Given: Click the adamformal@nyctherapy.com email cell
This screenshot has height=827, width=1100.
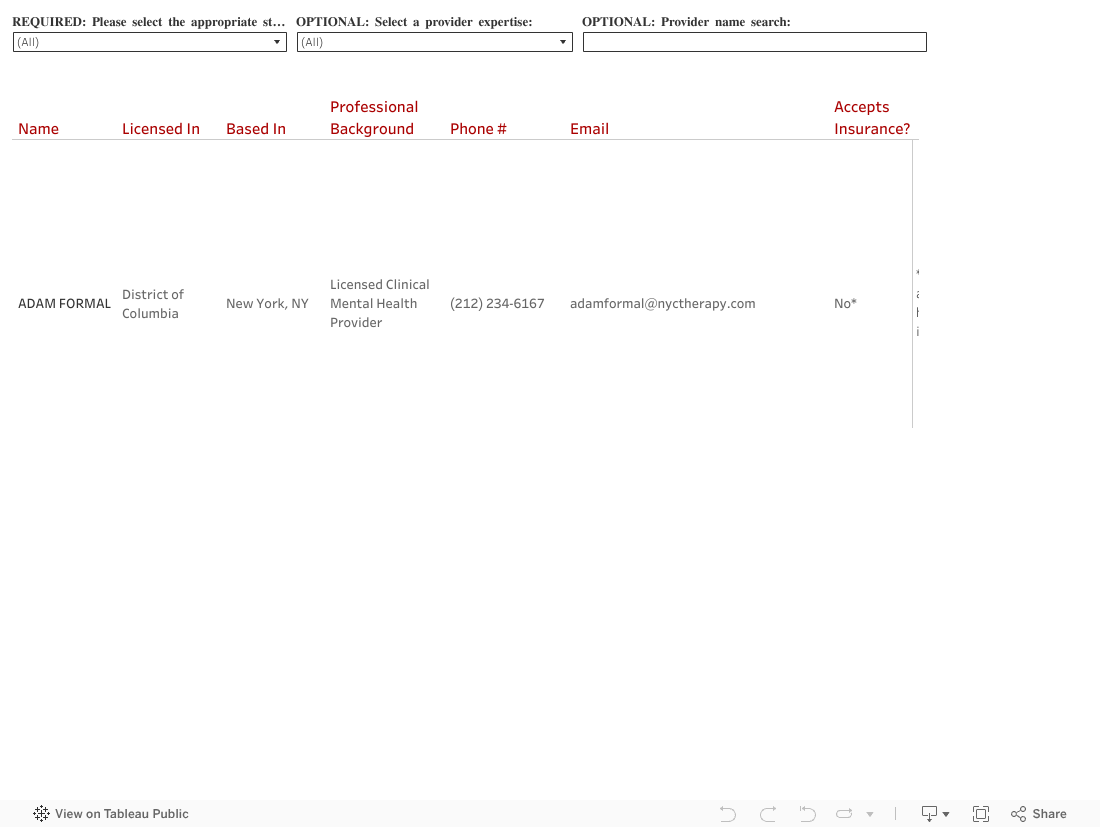Looking at the screenshot, I should pos(663,304).
